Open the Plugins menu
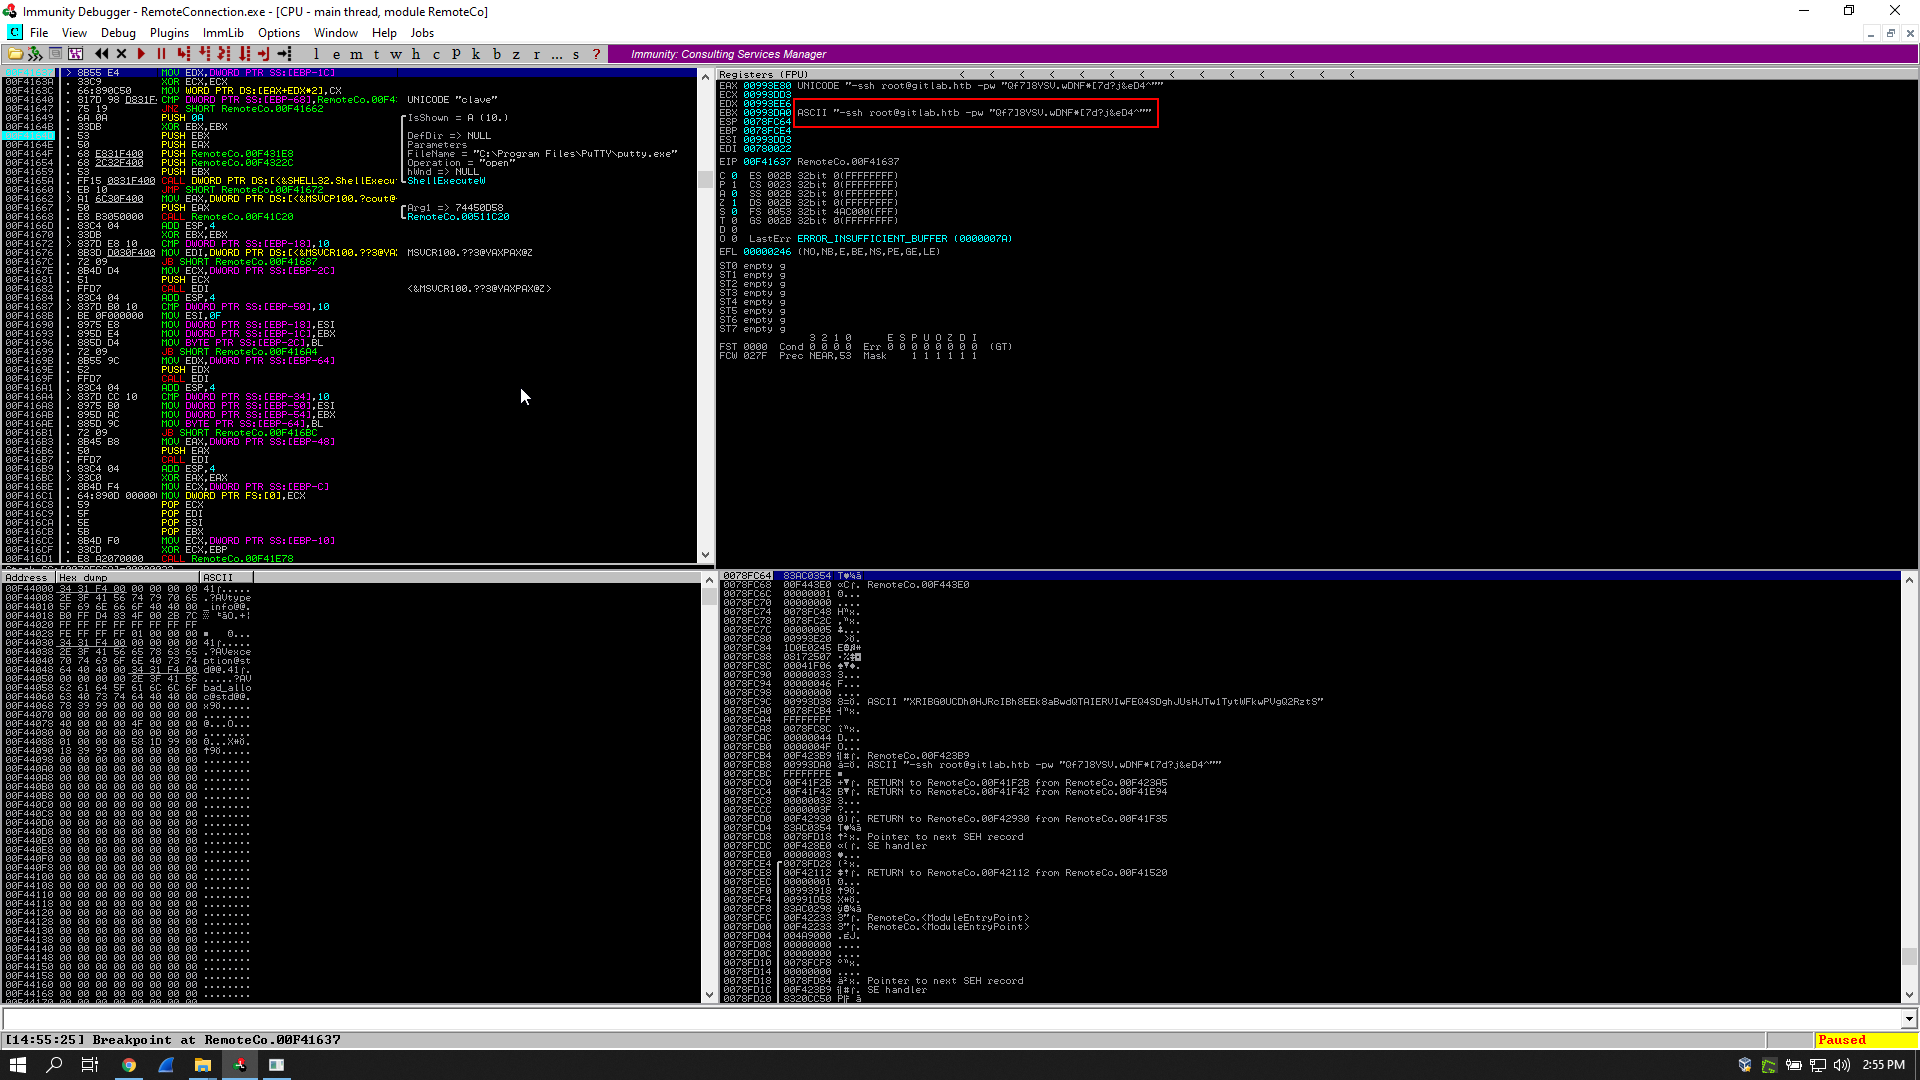Viewport: 1920px width, 1080px height. 169,33
